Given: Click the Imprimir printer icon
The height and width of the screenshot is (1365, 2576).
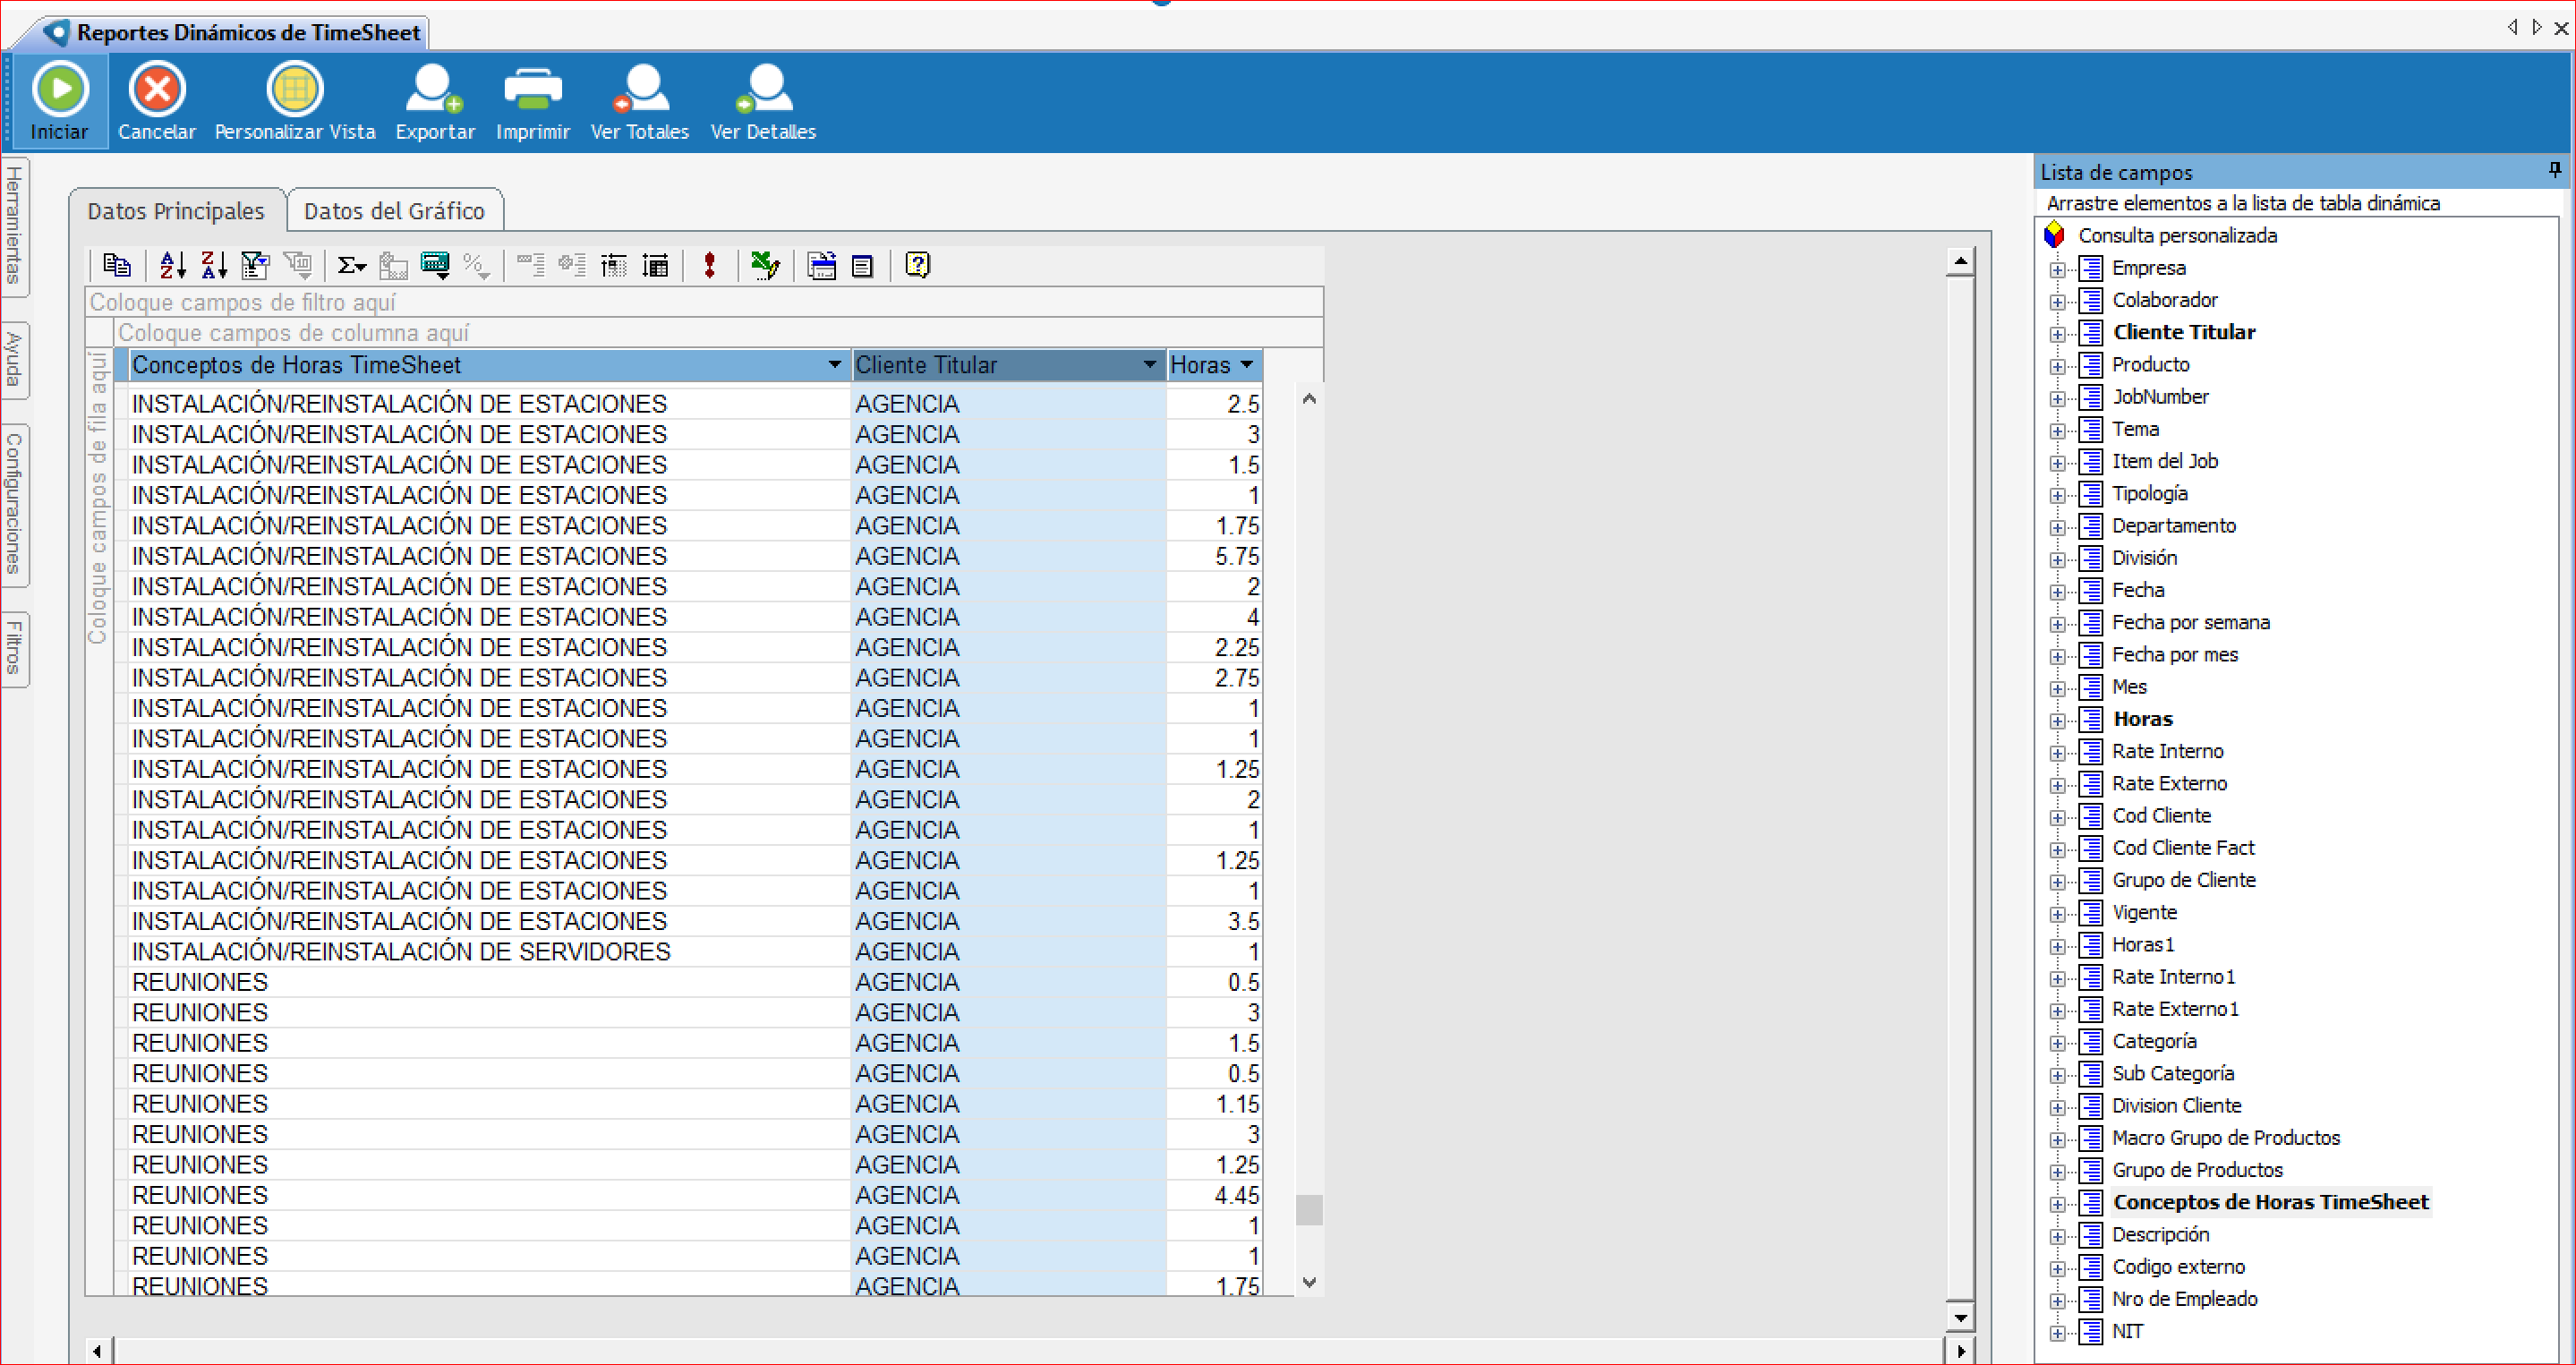Looking at the screenshot, I should (532, 90).
